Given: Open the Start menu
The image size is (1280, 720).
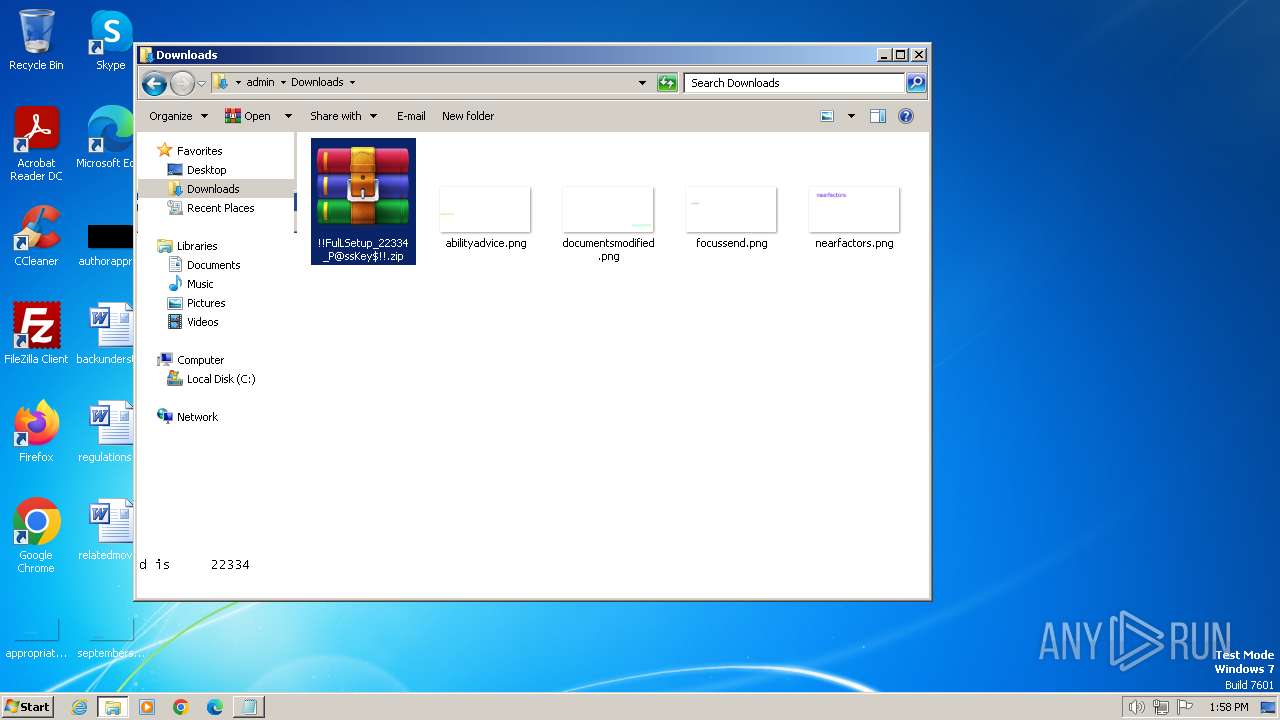Looking at the screenshot, I should tap(28, 707).
